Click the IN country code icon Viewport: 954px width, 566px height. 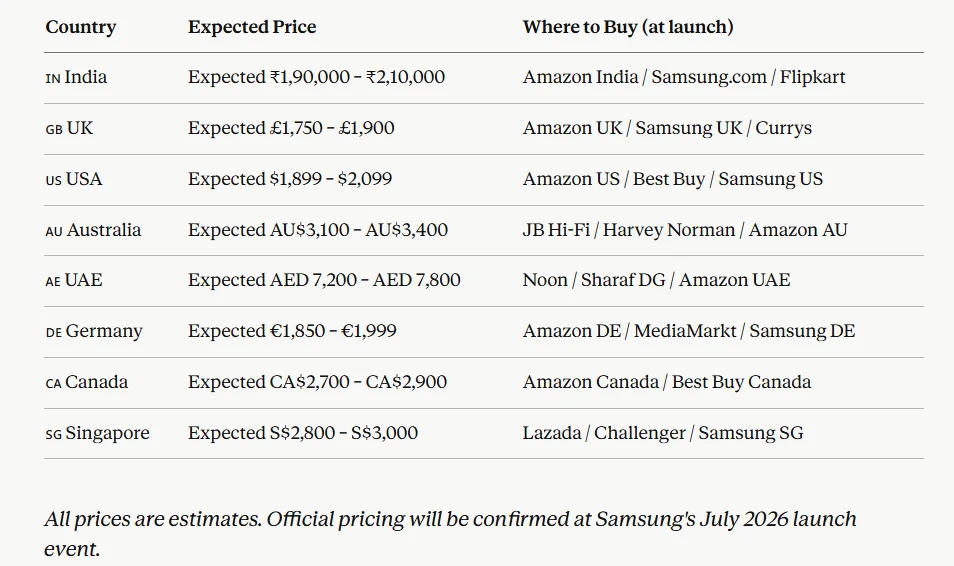pos(53,78)
